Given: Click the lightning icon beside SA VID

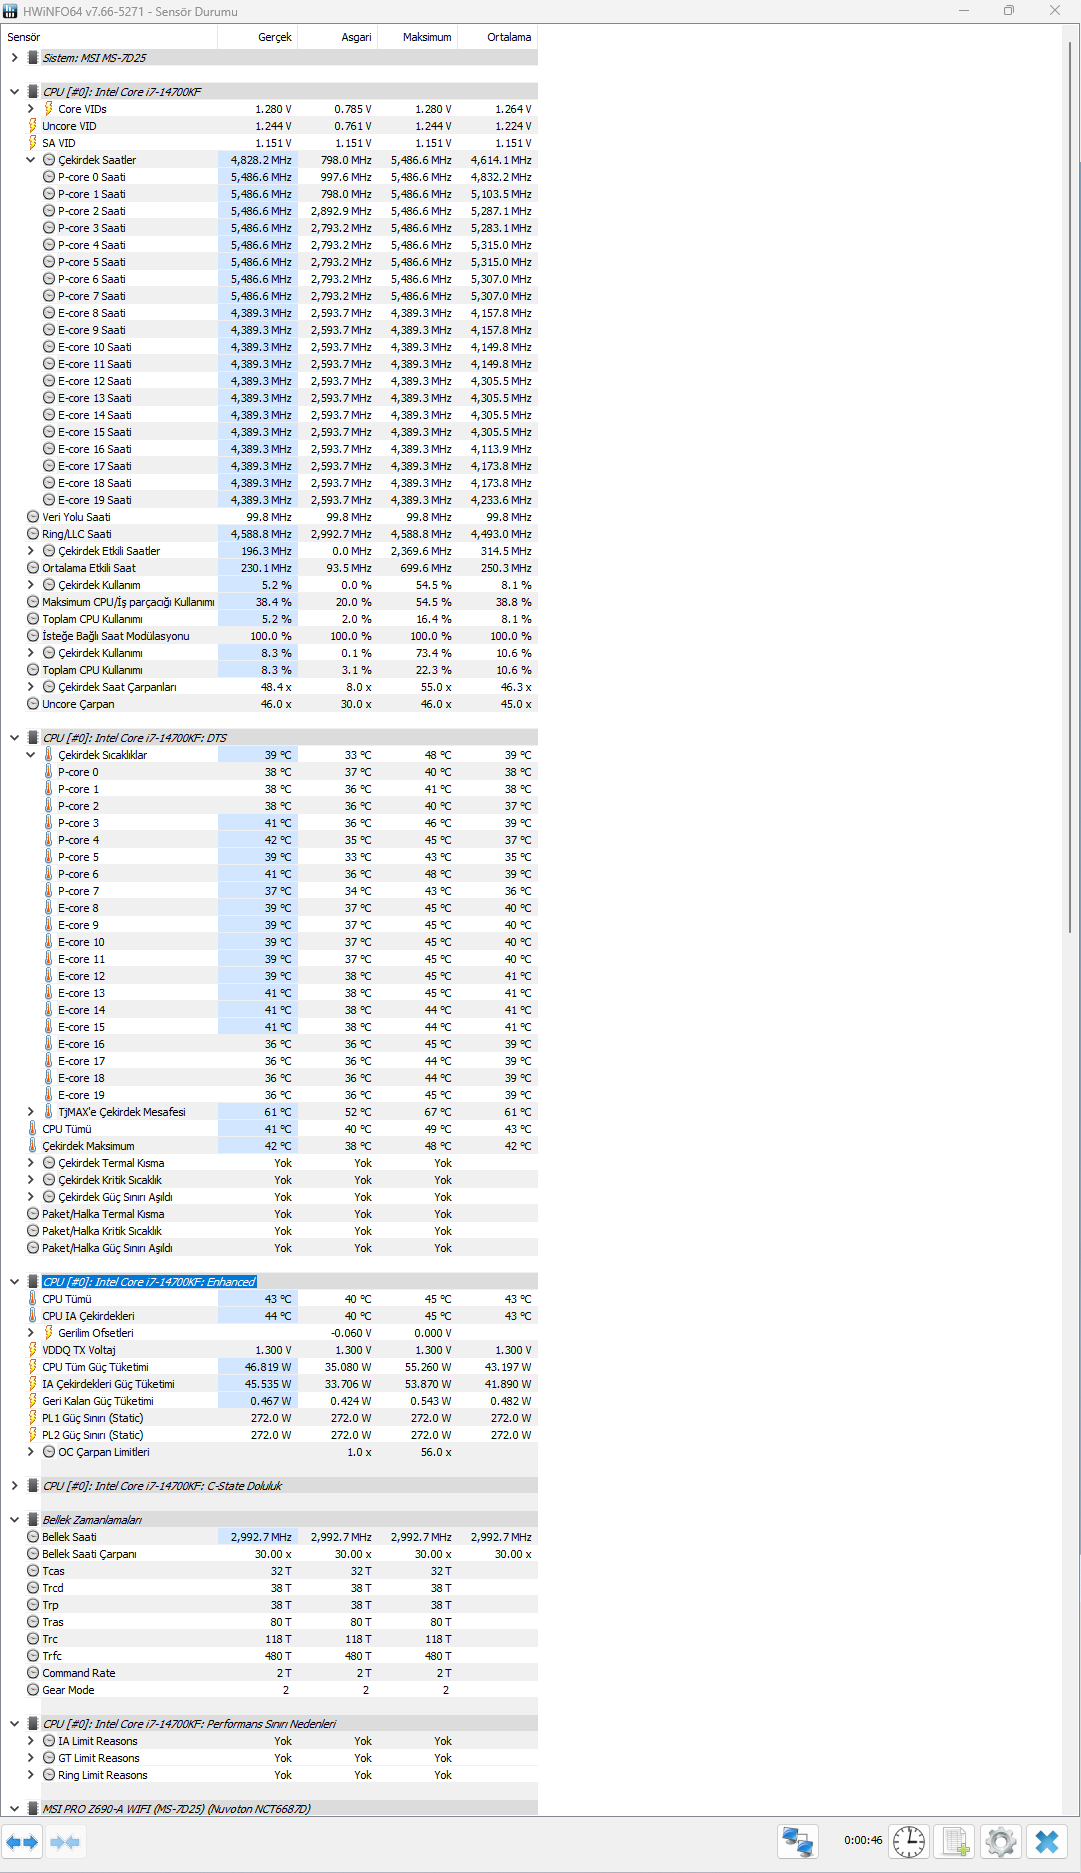Looking at the screenshot, I should (x=32, y=143).
